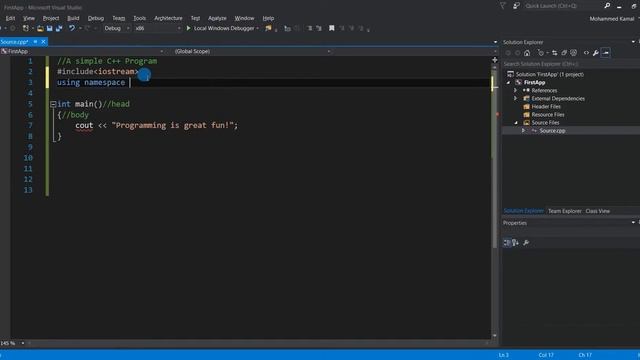Click the Search Solution Explorer field
Viewport: 640px width, 360px height.
tap(571, 64)
